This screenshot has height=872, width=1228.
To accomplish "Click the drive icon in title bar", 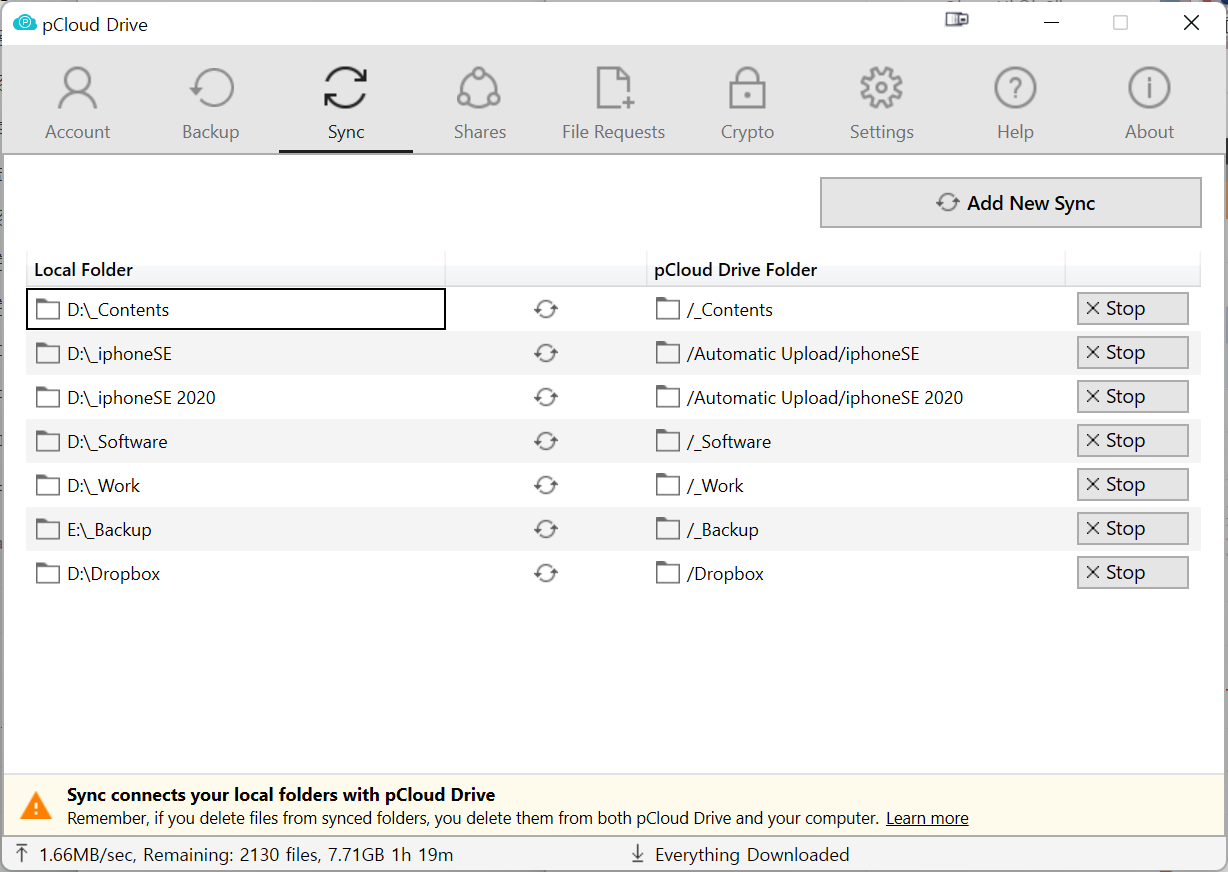I will (x=957, y=20).
